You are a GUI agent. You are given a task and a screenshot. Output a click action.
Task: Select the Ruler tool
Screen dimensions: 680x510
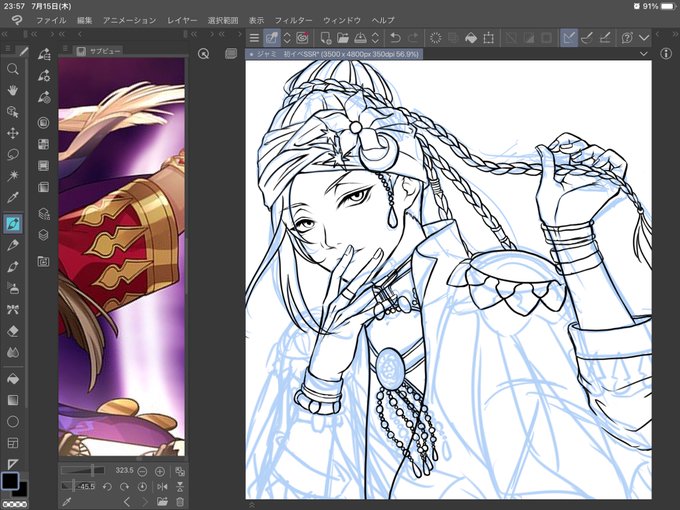[x=13, y=464]
